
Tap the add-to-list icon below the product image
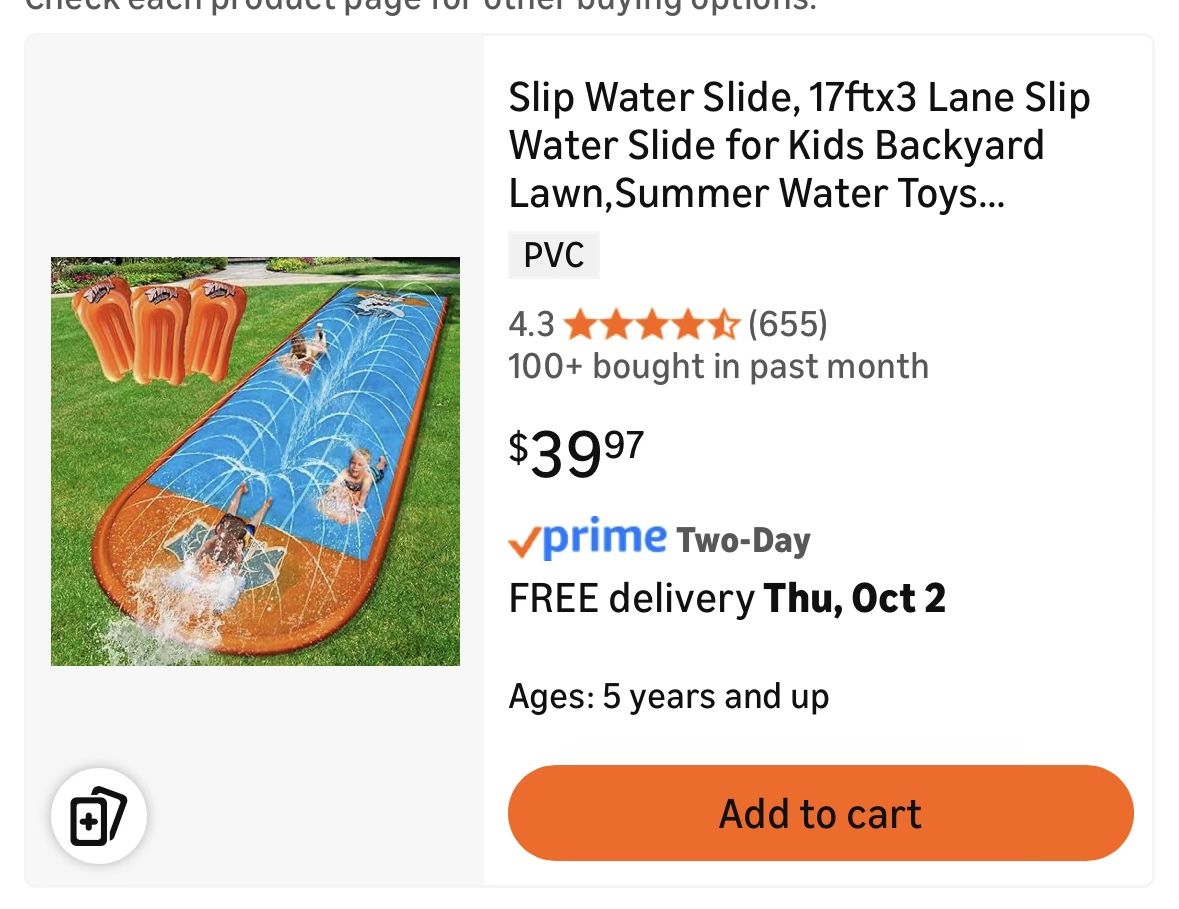pyautogui.click(x=98, y=817)
